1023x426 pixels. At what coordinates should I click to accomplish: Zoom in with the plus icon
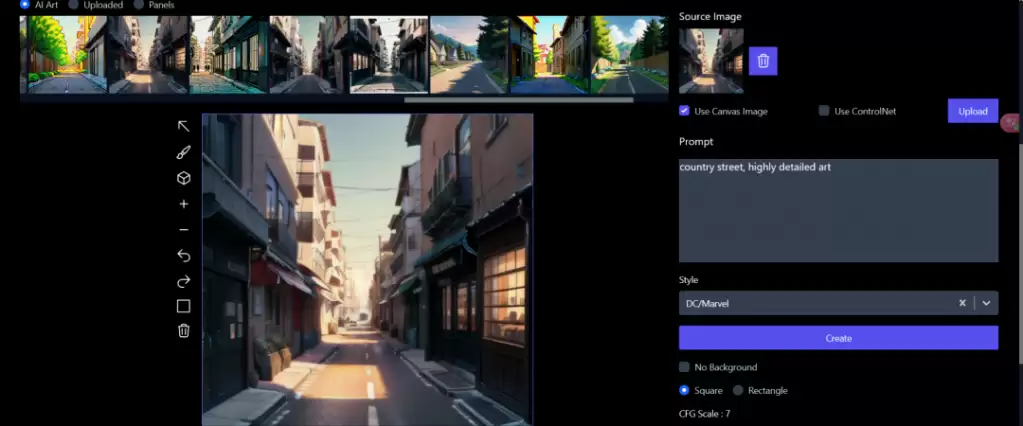183,204
